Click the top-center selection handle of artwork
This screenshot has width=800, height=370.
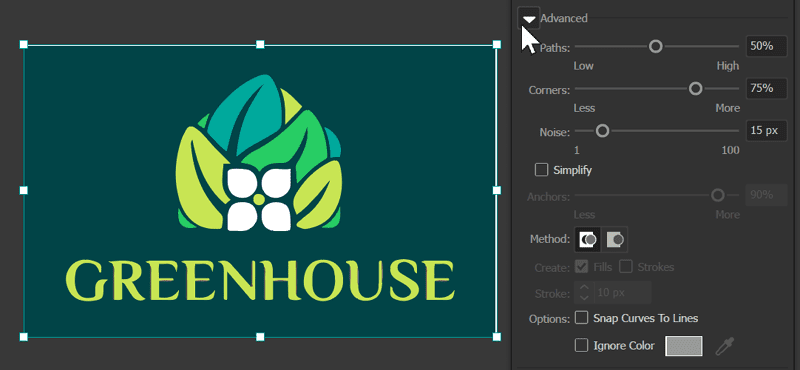(260, 44)
